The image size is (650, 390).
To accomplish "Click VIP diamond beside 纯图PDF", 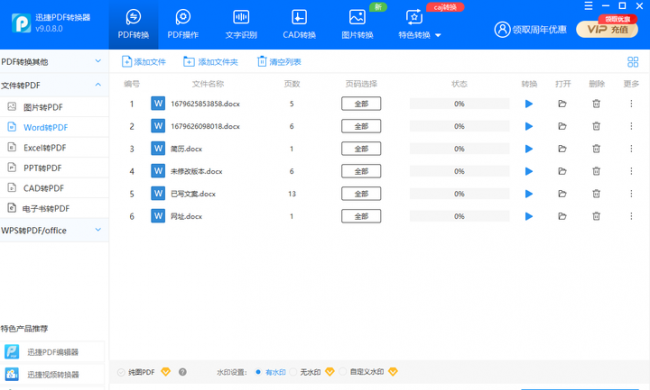I will point(166,372).
